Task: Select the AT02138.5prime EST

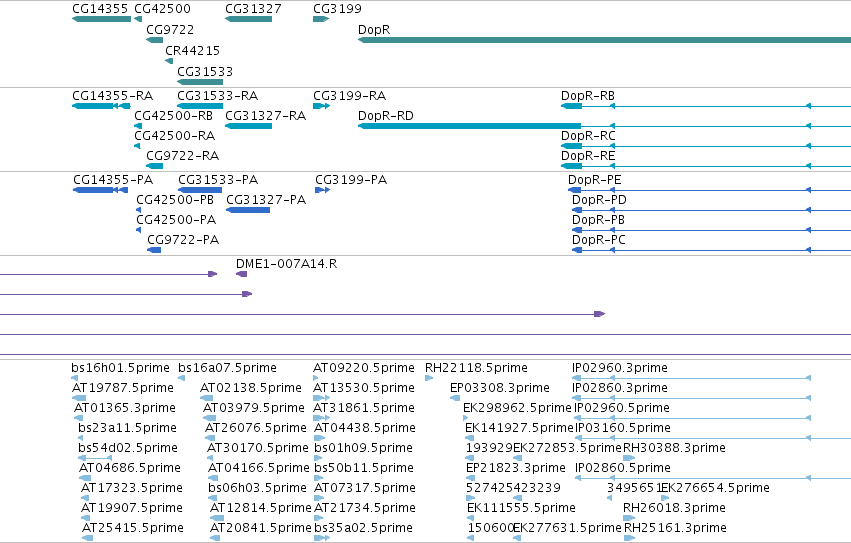Action: pyautogui.click(x=207, y=398)
